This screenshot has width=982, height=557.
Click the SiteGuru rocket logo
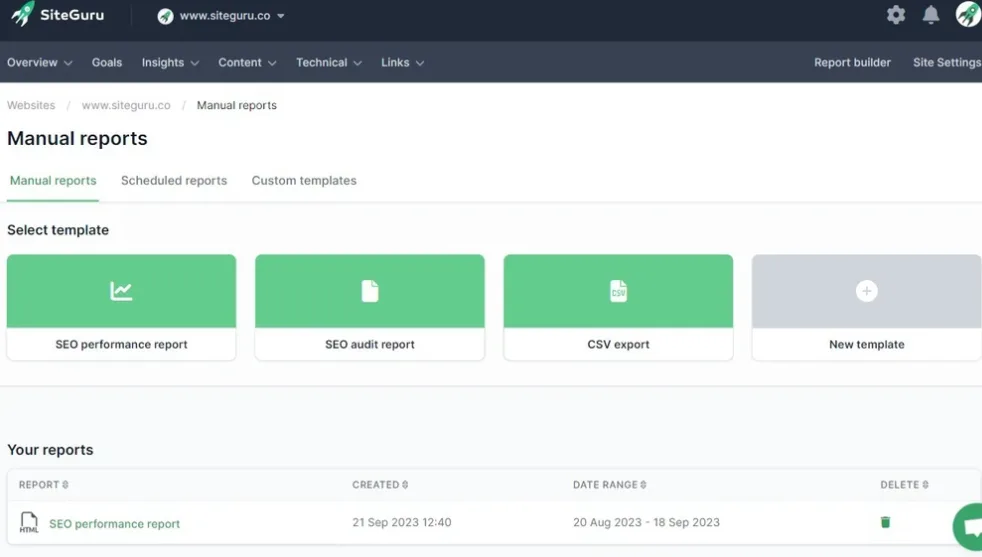(x=23, y=14)
